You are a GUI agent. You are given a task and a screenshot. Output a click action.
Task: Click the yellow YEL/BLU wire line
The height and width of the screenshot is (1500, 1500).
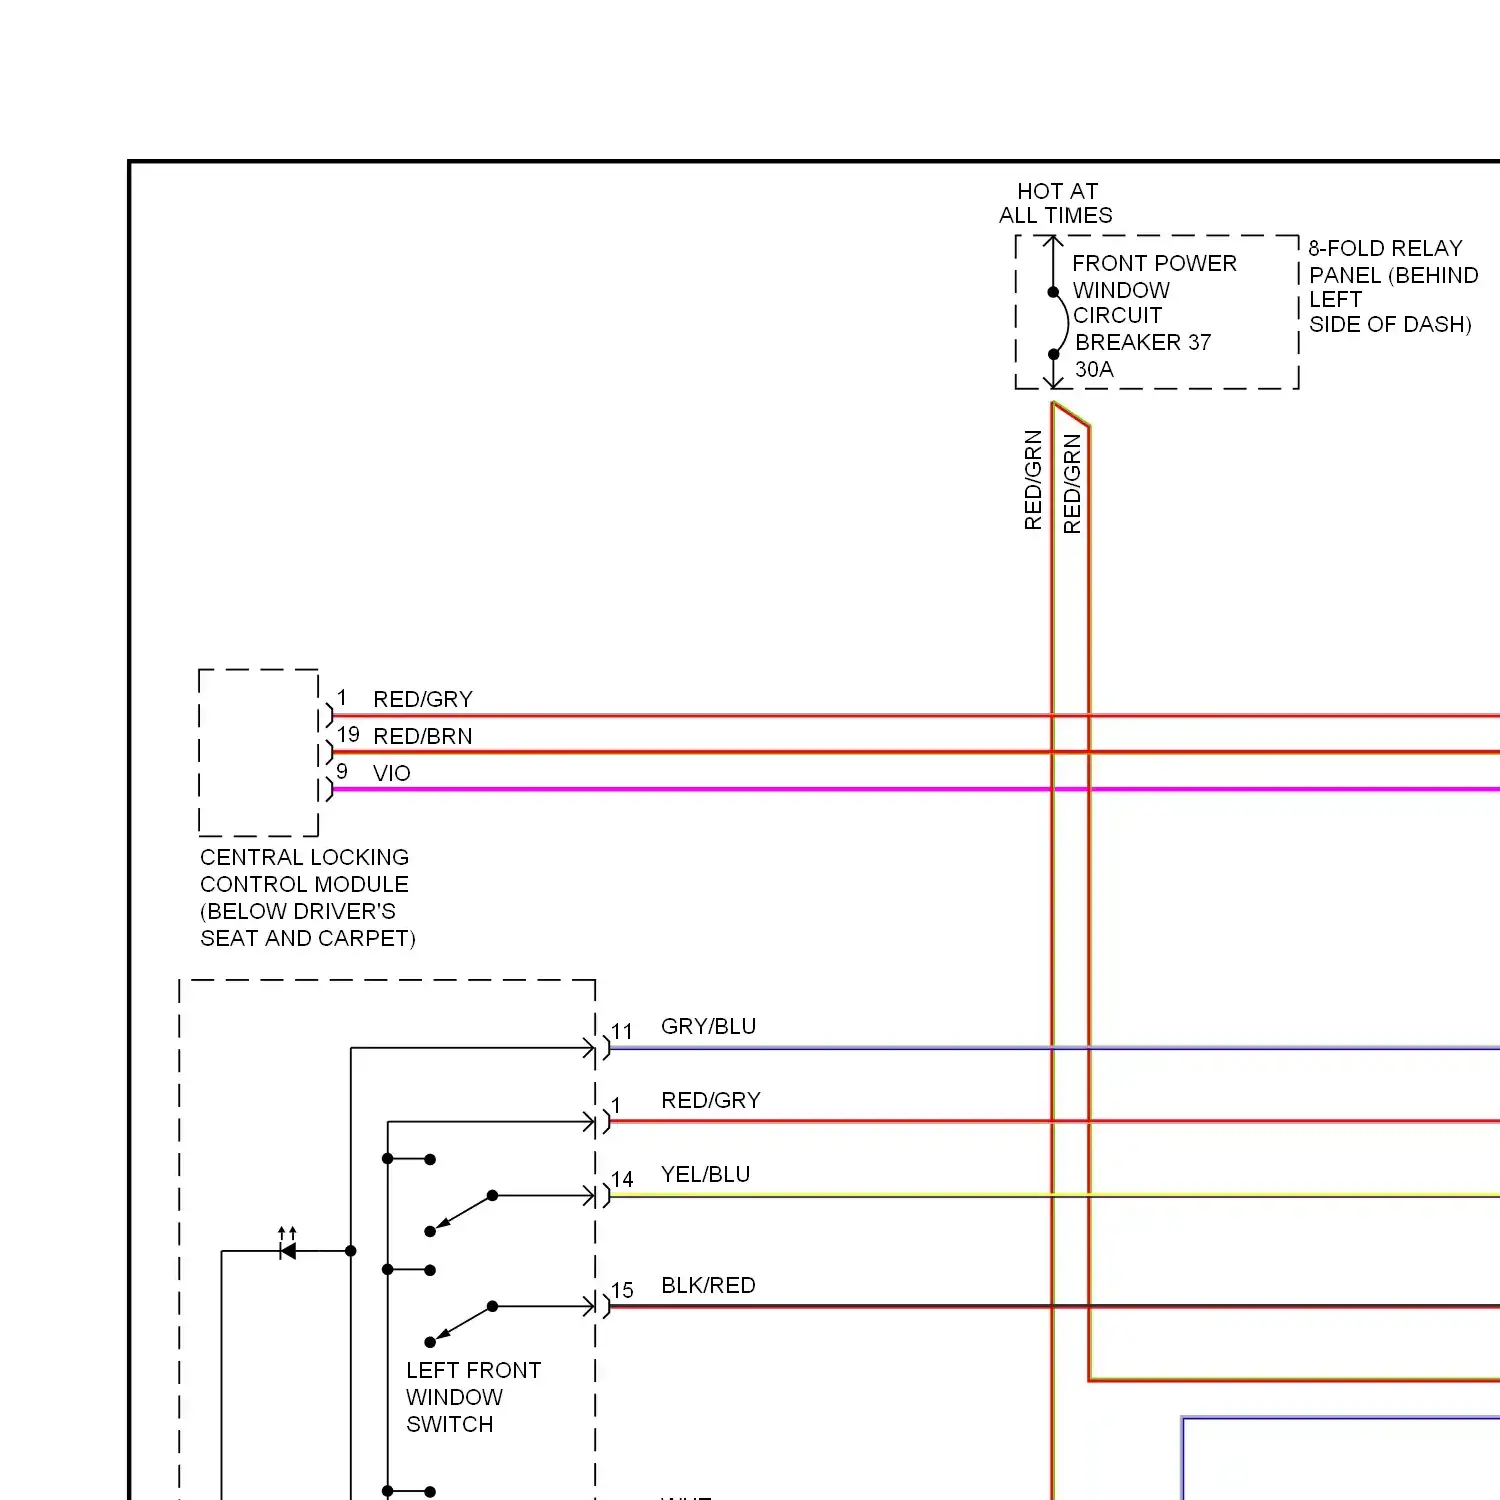coord(1054,1195)
